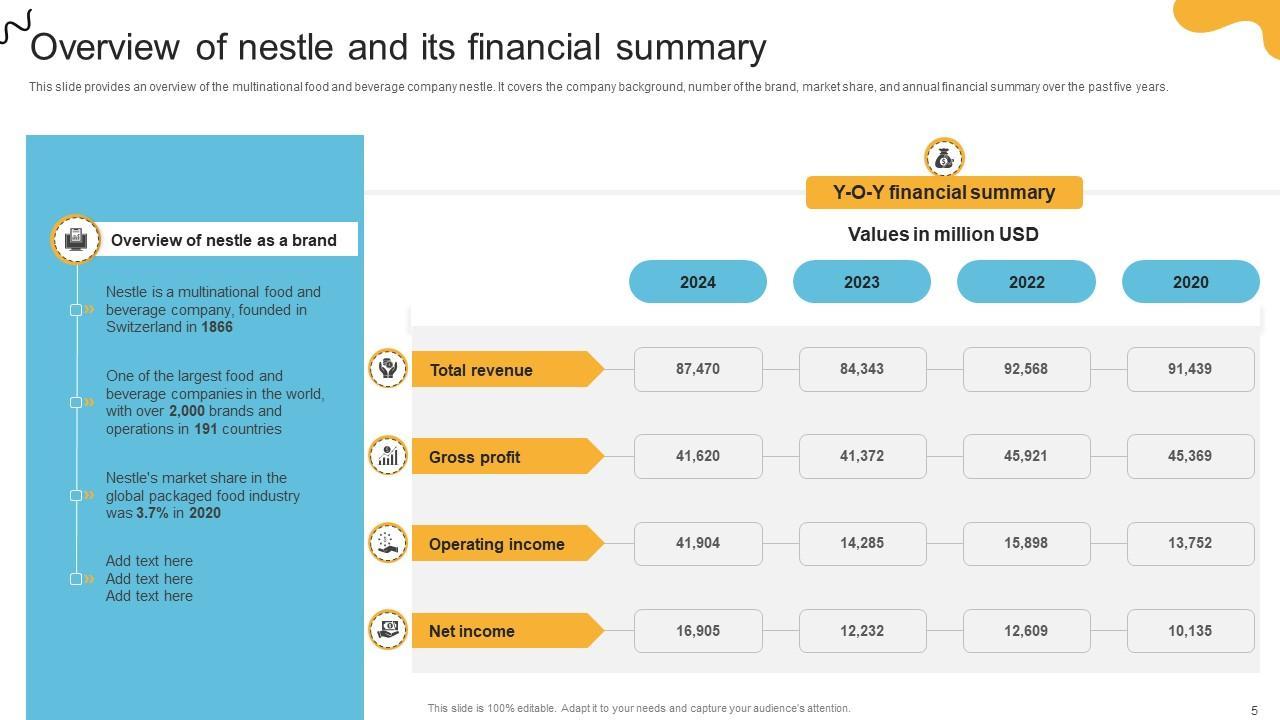Image resolution: width=1280 pixels, height=720 pixels.
Task: Select the 2022 year header pill
Action: click(x=1026, y=282)
